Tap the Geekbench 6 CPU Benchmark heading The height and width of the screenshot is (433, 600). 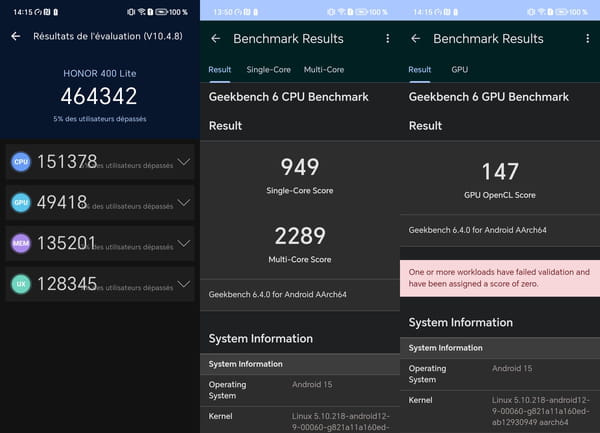pyautogui.click(x=289, y=97)
